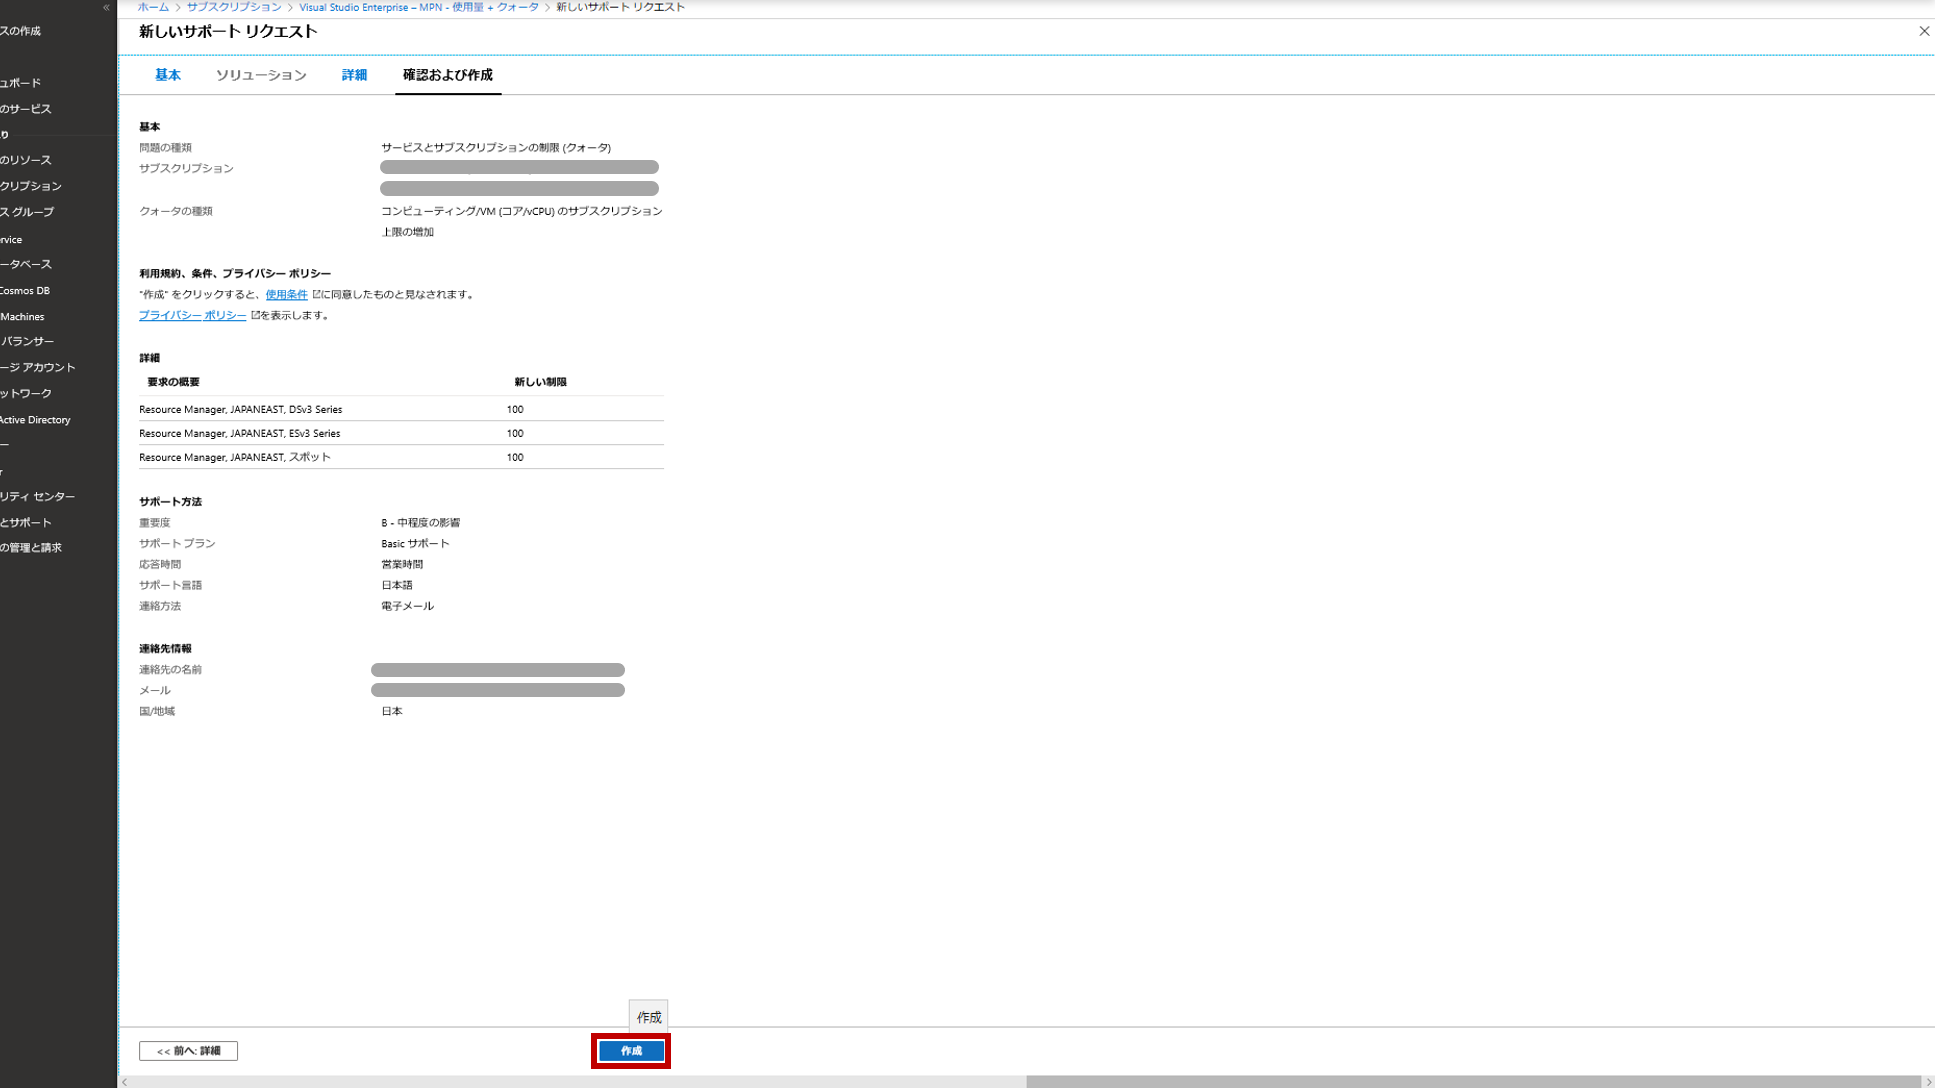Click right arrow of horizontal scrollbar
The width and height of the screenshot is (1935, 1088).
(x=1928, y=1082)
